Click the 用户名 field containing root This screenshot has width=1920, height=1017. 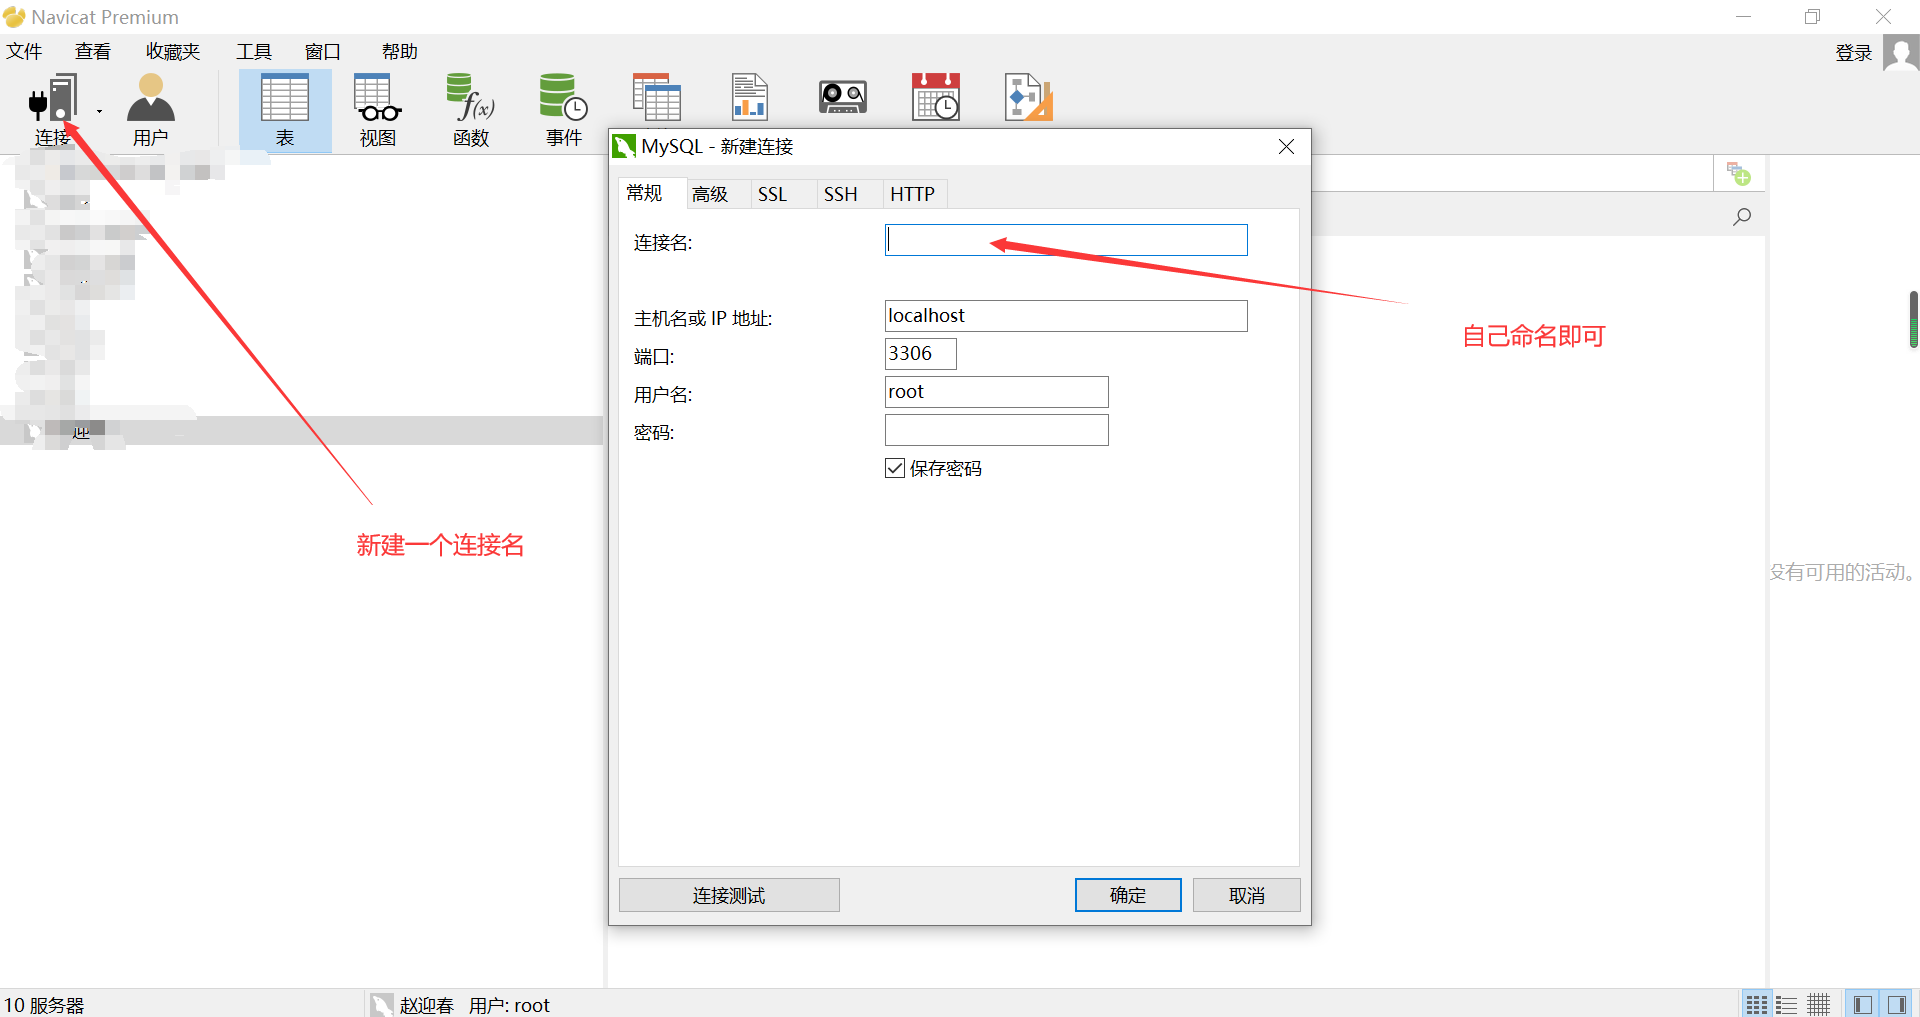[997, 392]
